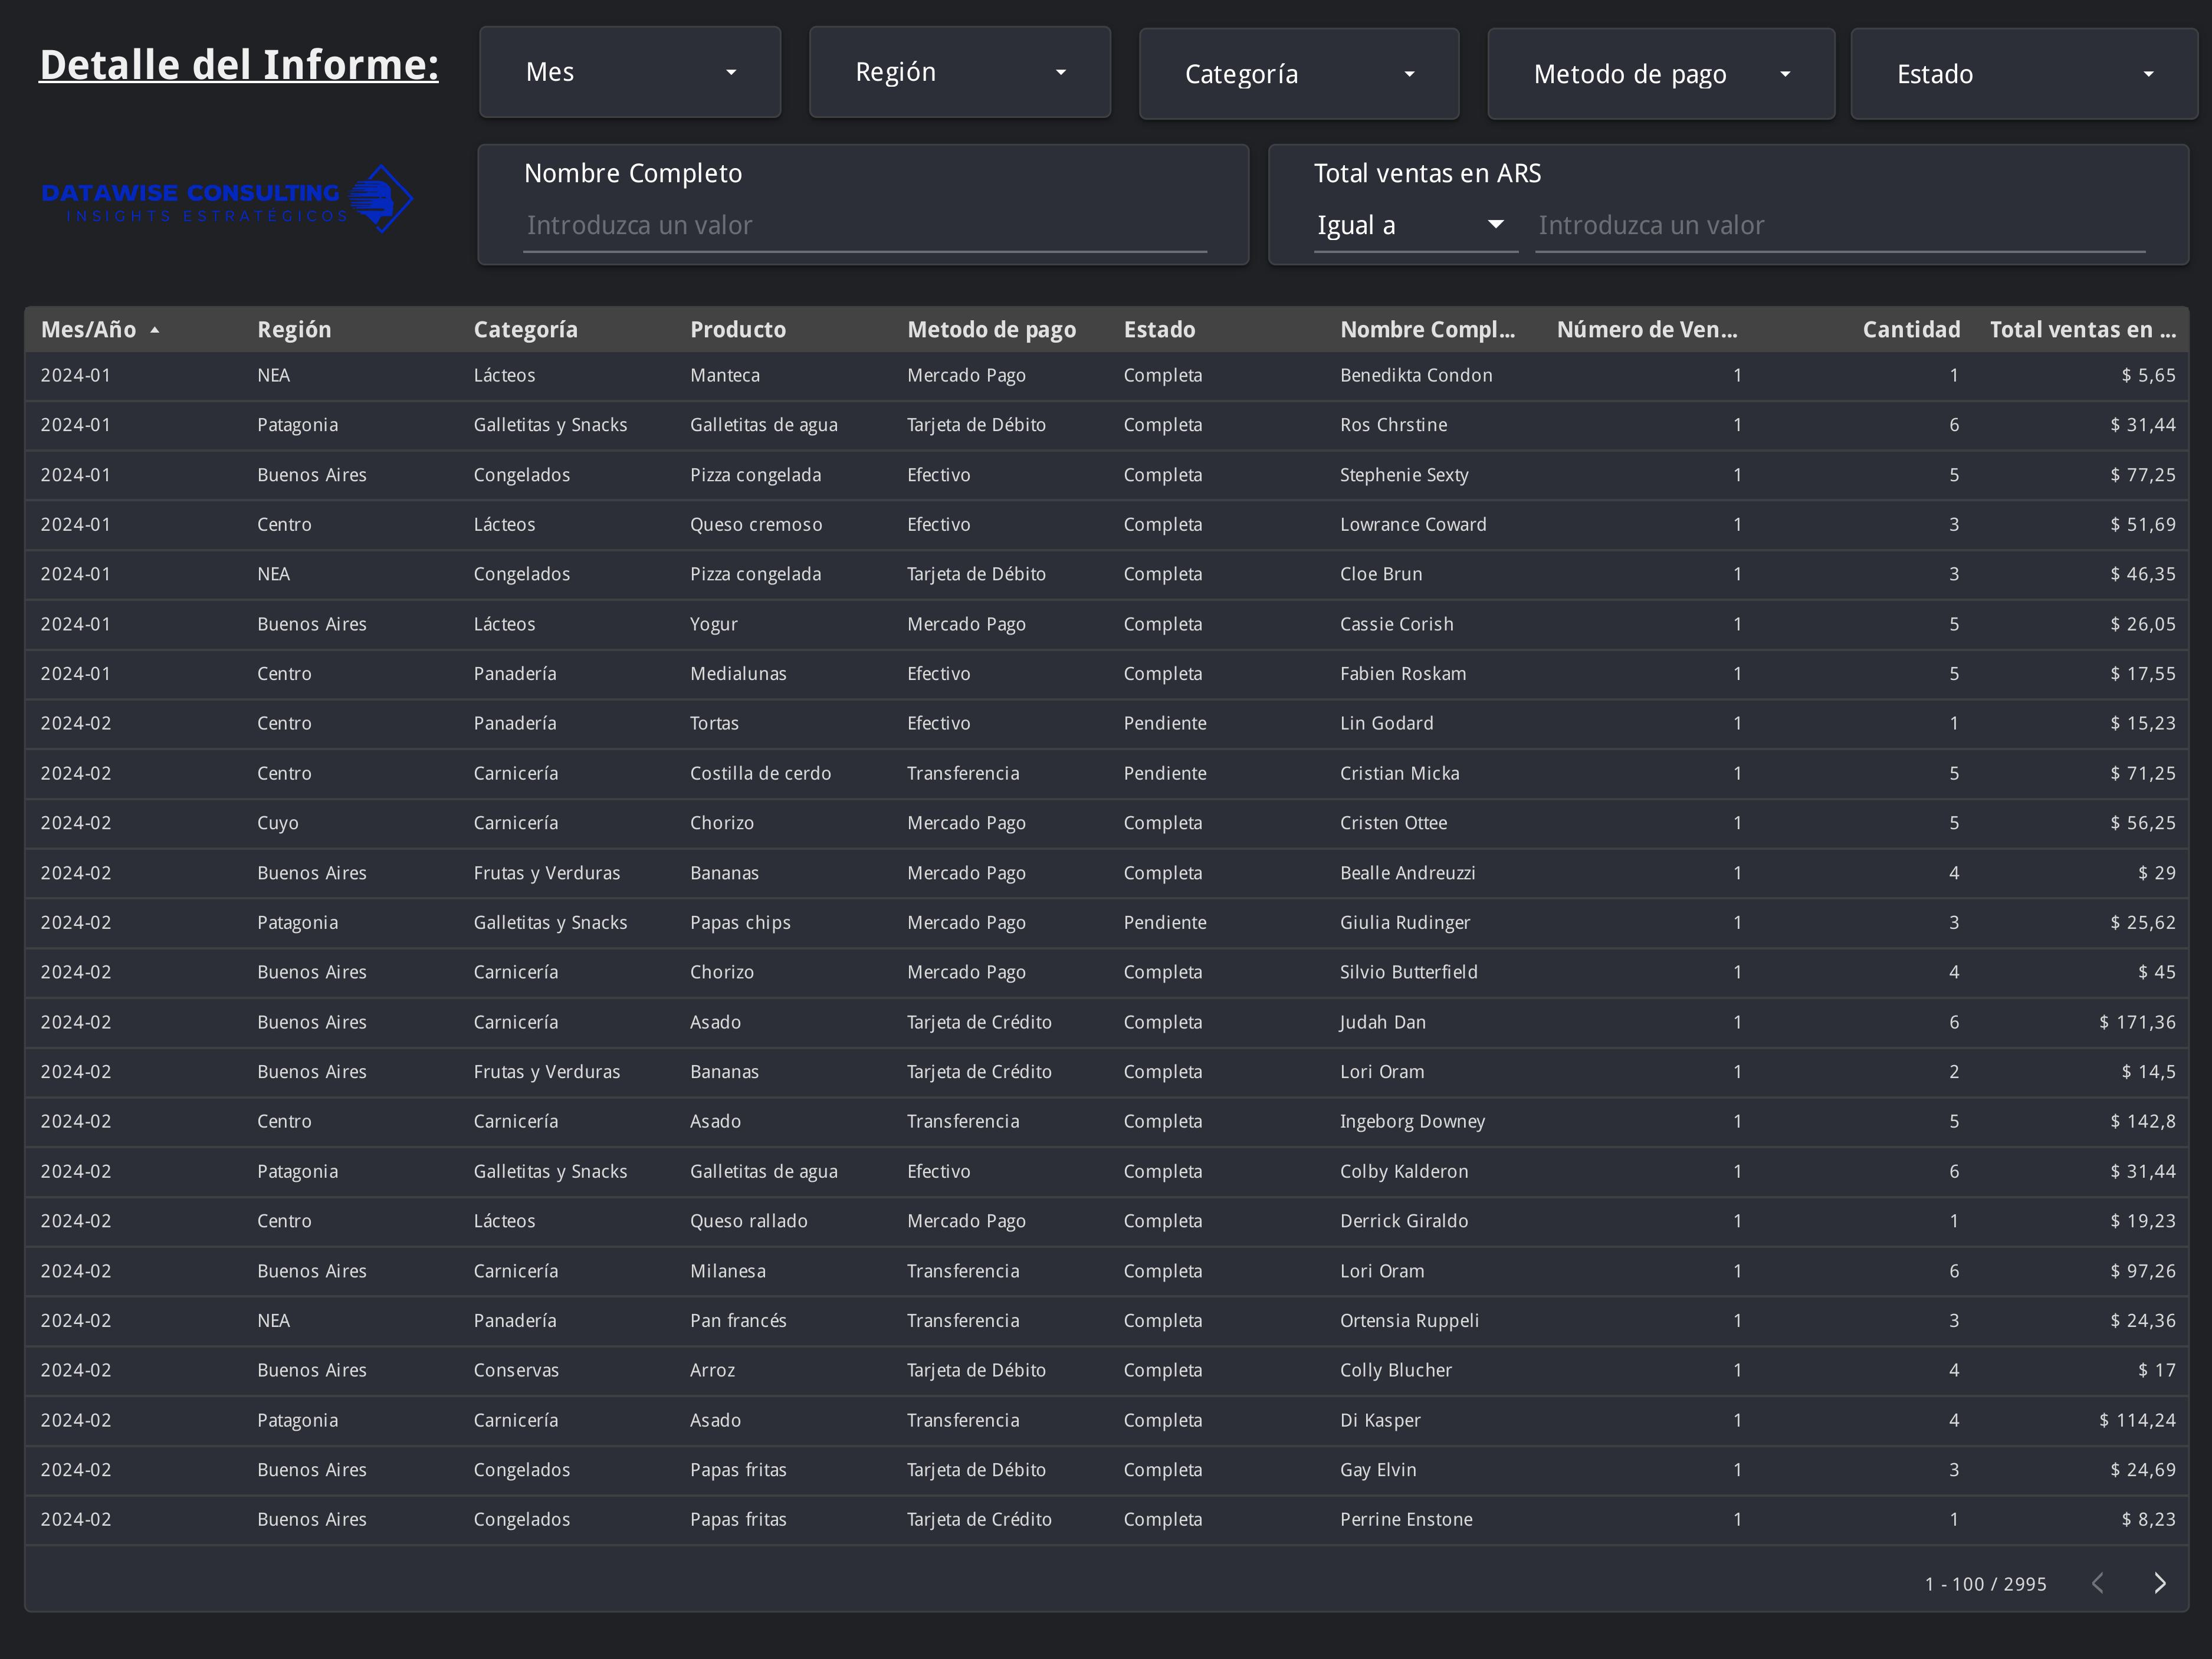Click the Región dropdown chevron

[x=1061, y=72]
